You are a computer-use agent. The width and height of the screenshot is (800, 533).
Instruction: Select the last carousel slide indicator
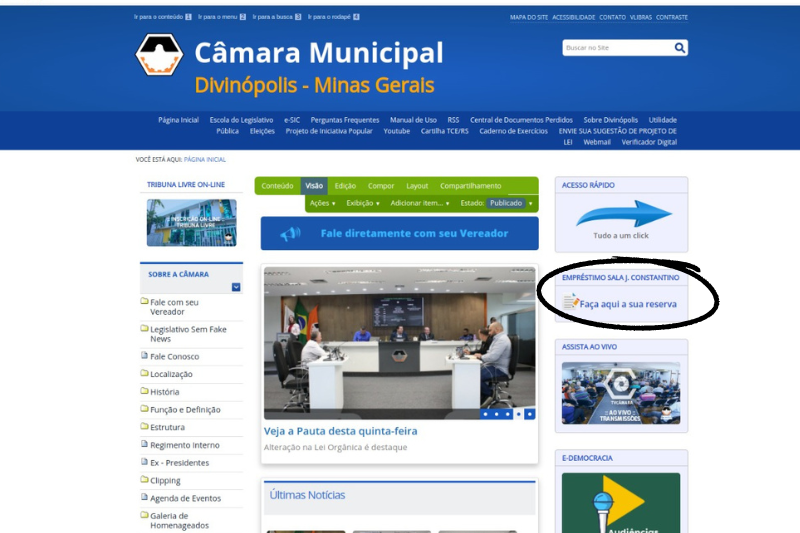[x=530, y=414]
